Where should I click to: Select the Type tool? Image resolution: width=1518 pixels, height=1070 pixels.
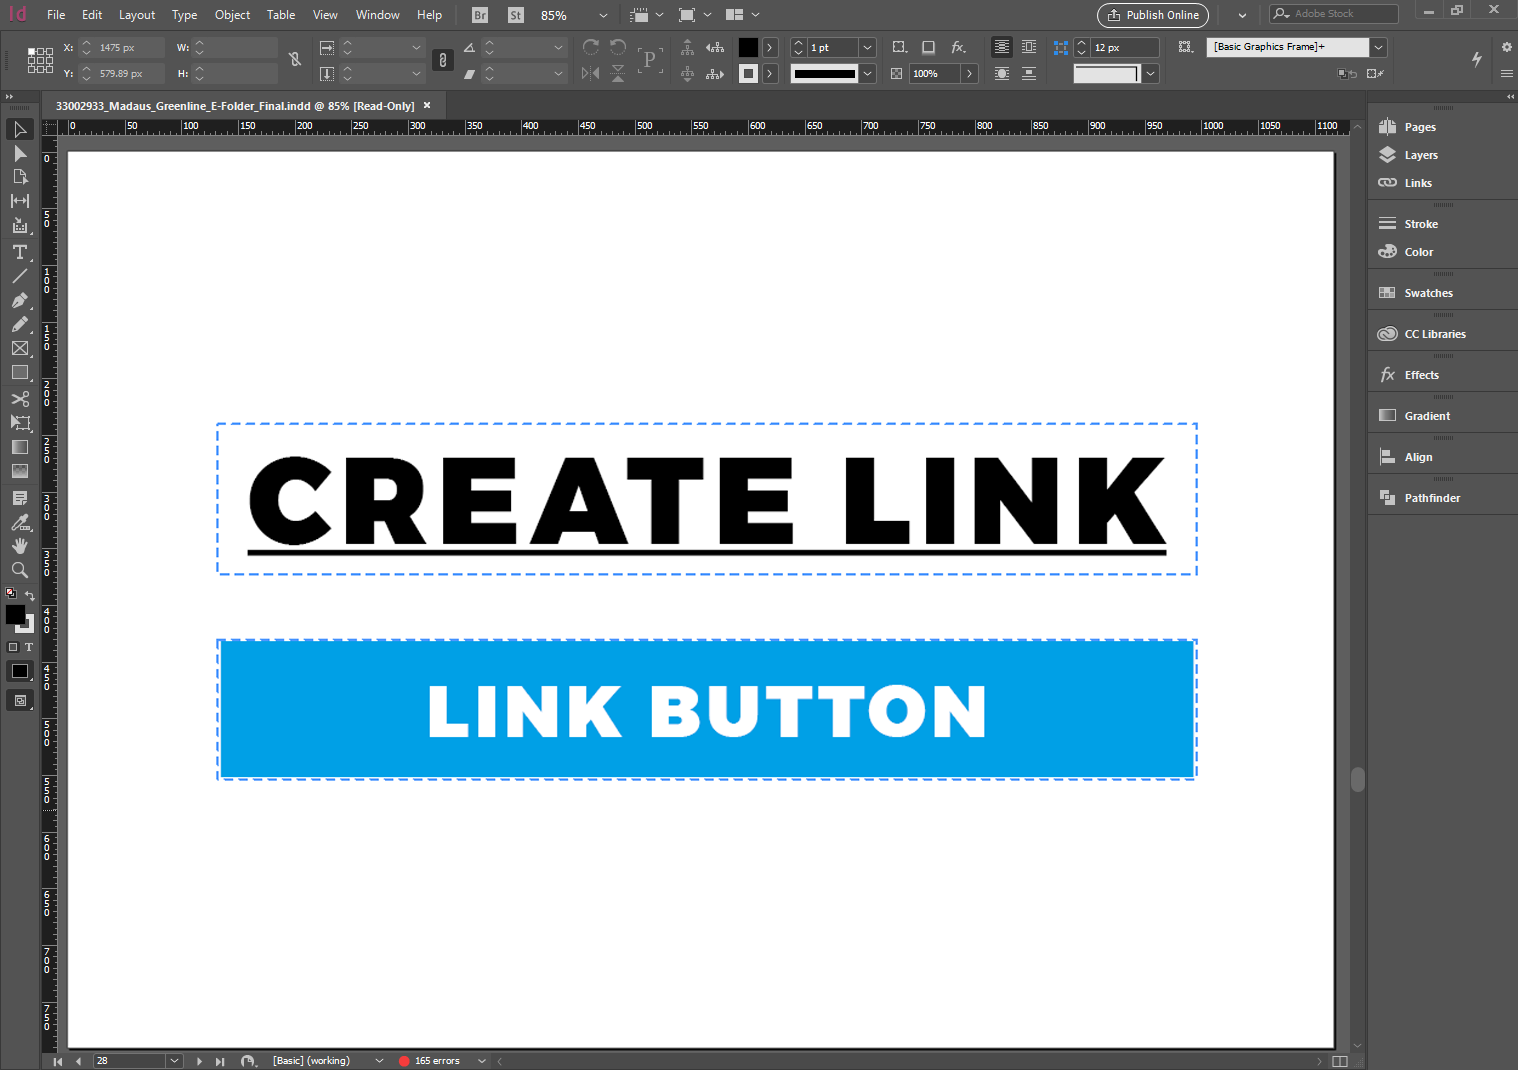pos(20,252)
